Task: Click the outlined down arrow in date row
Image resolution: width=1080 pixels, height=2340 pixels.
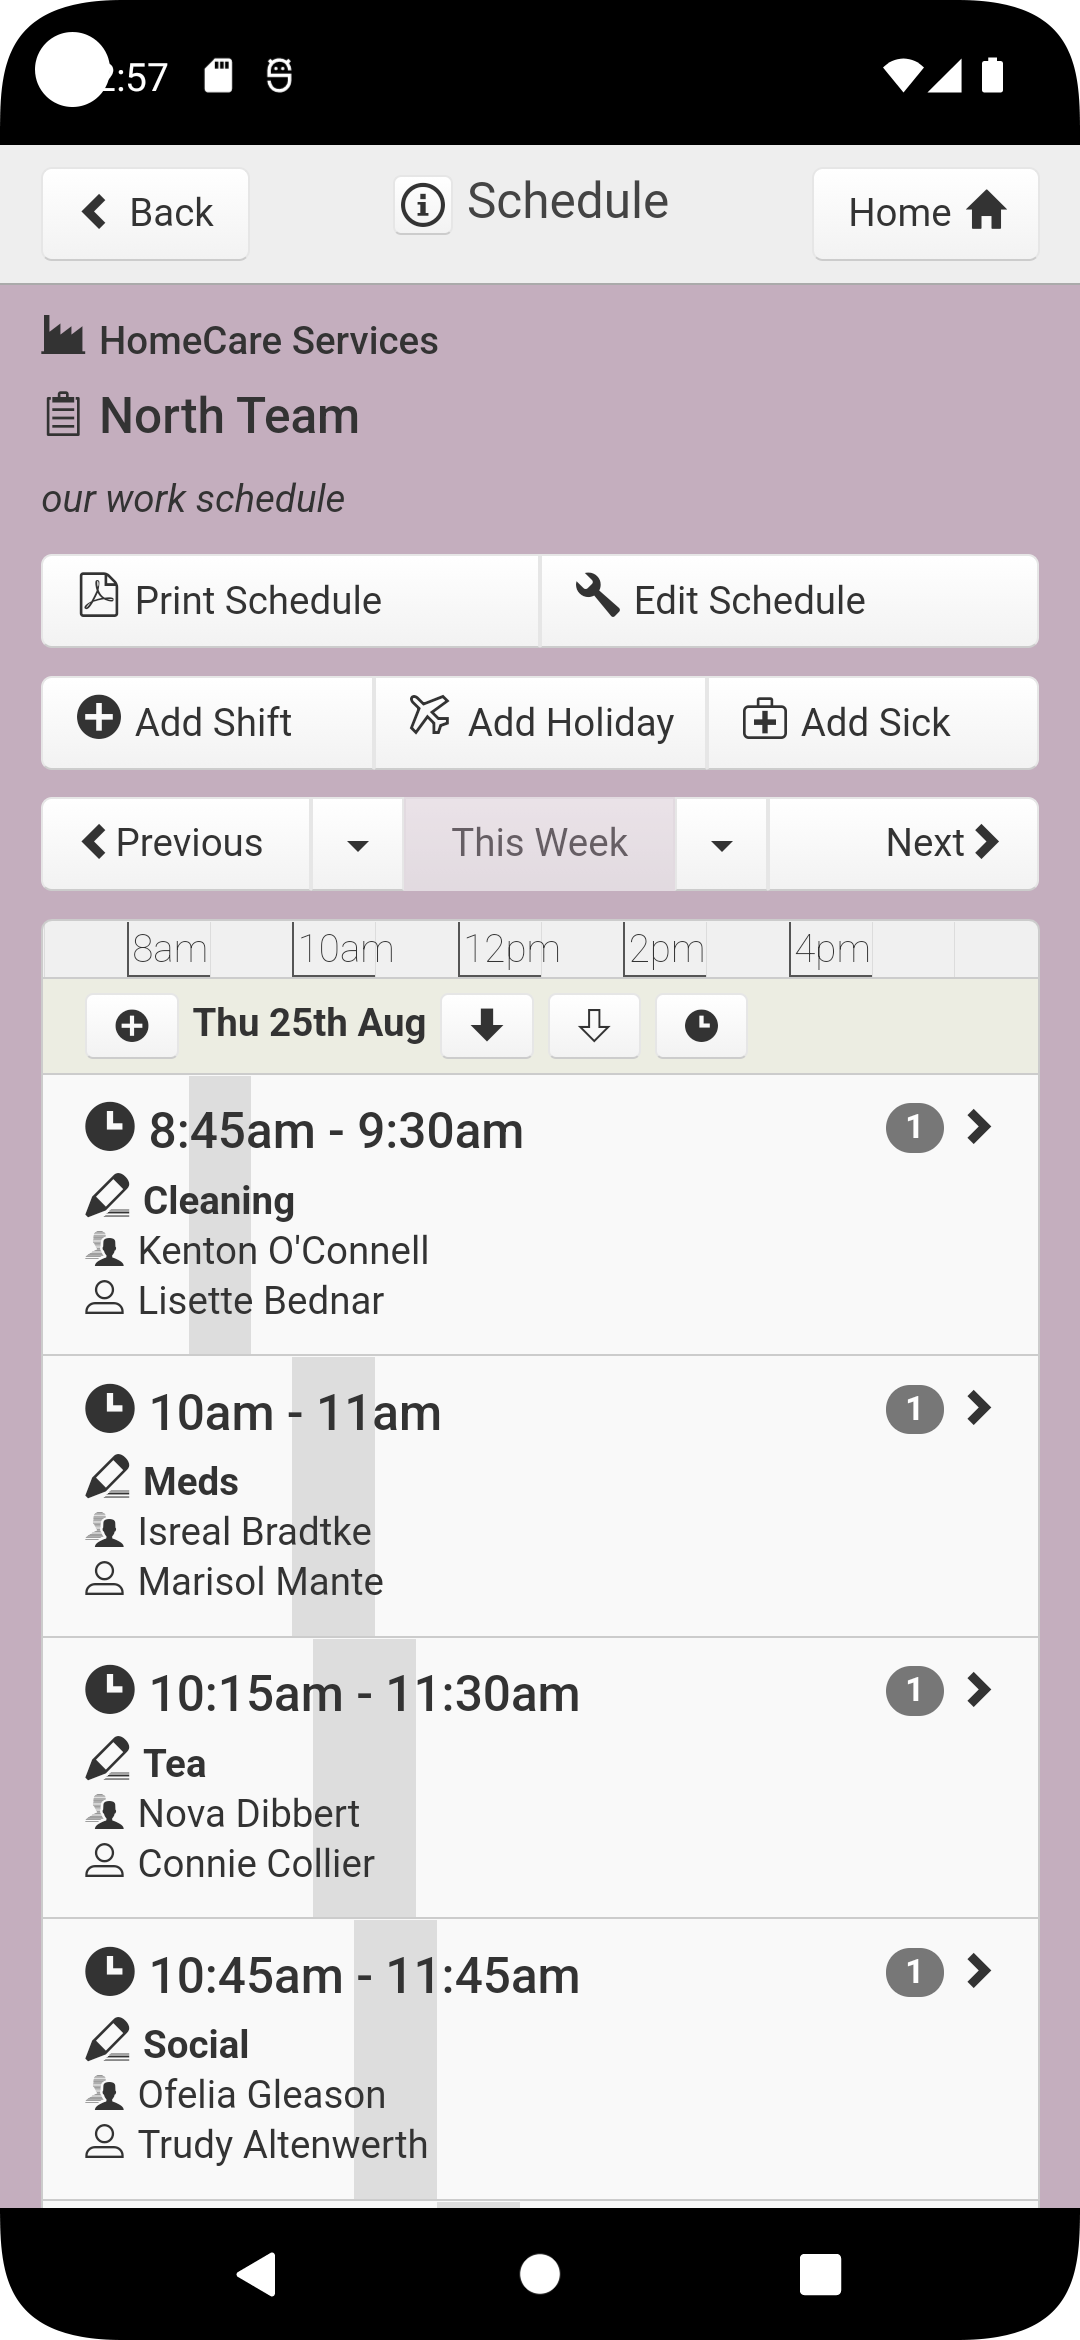Action: [594, 1026]
